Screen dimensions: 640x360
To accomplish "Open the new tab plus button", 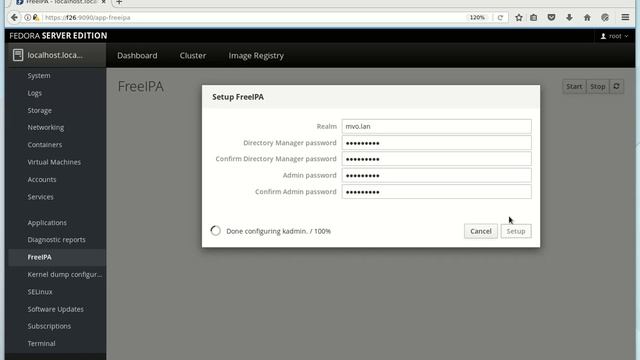I will [x=119, y=2].
